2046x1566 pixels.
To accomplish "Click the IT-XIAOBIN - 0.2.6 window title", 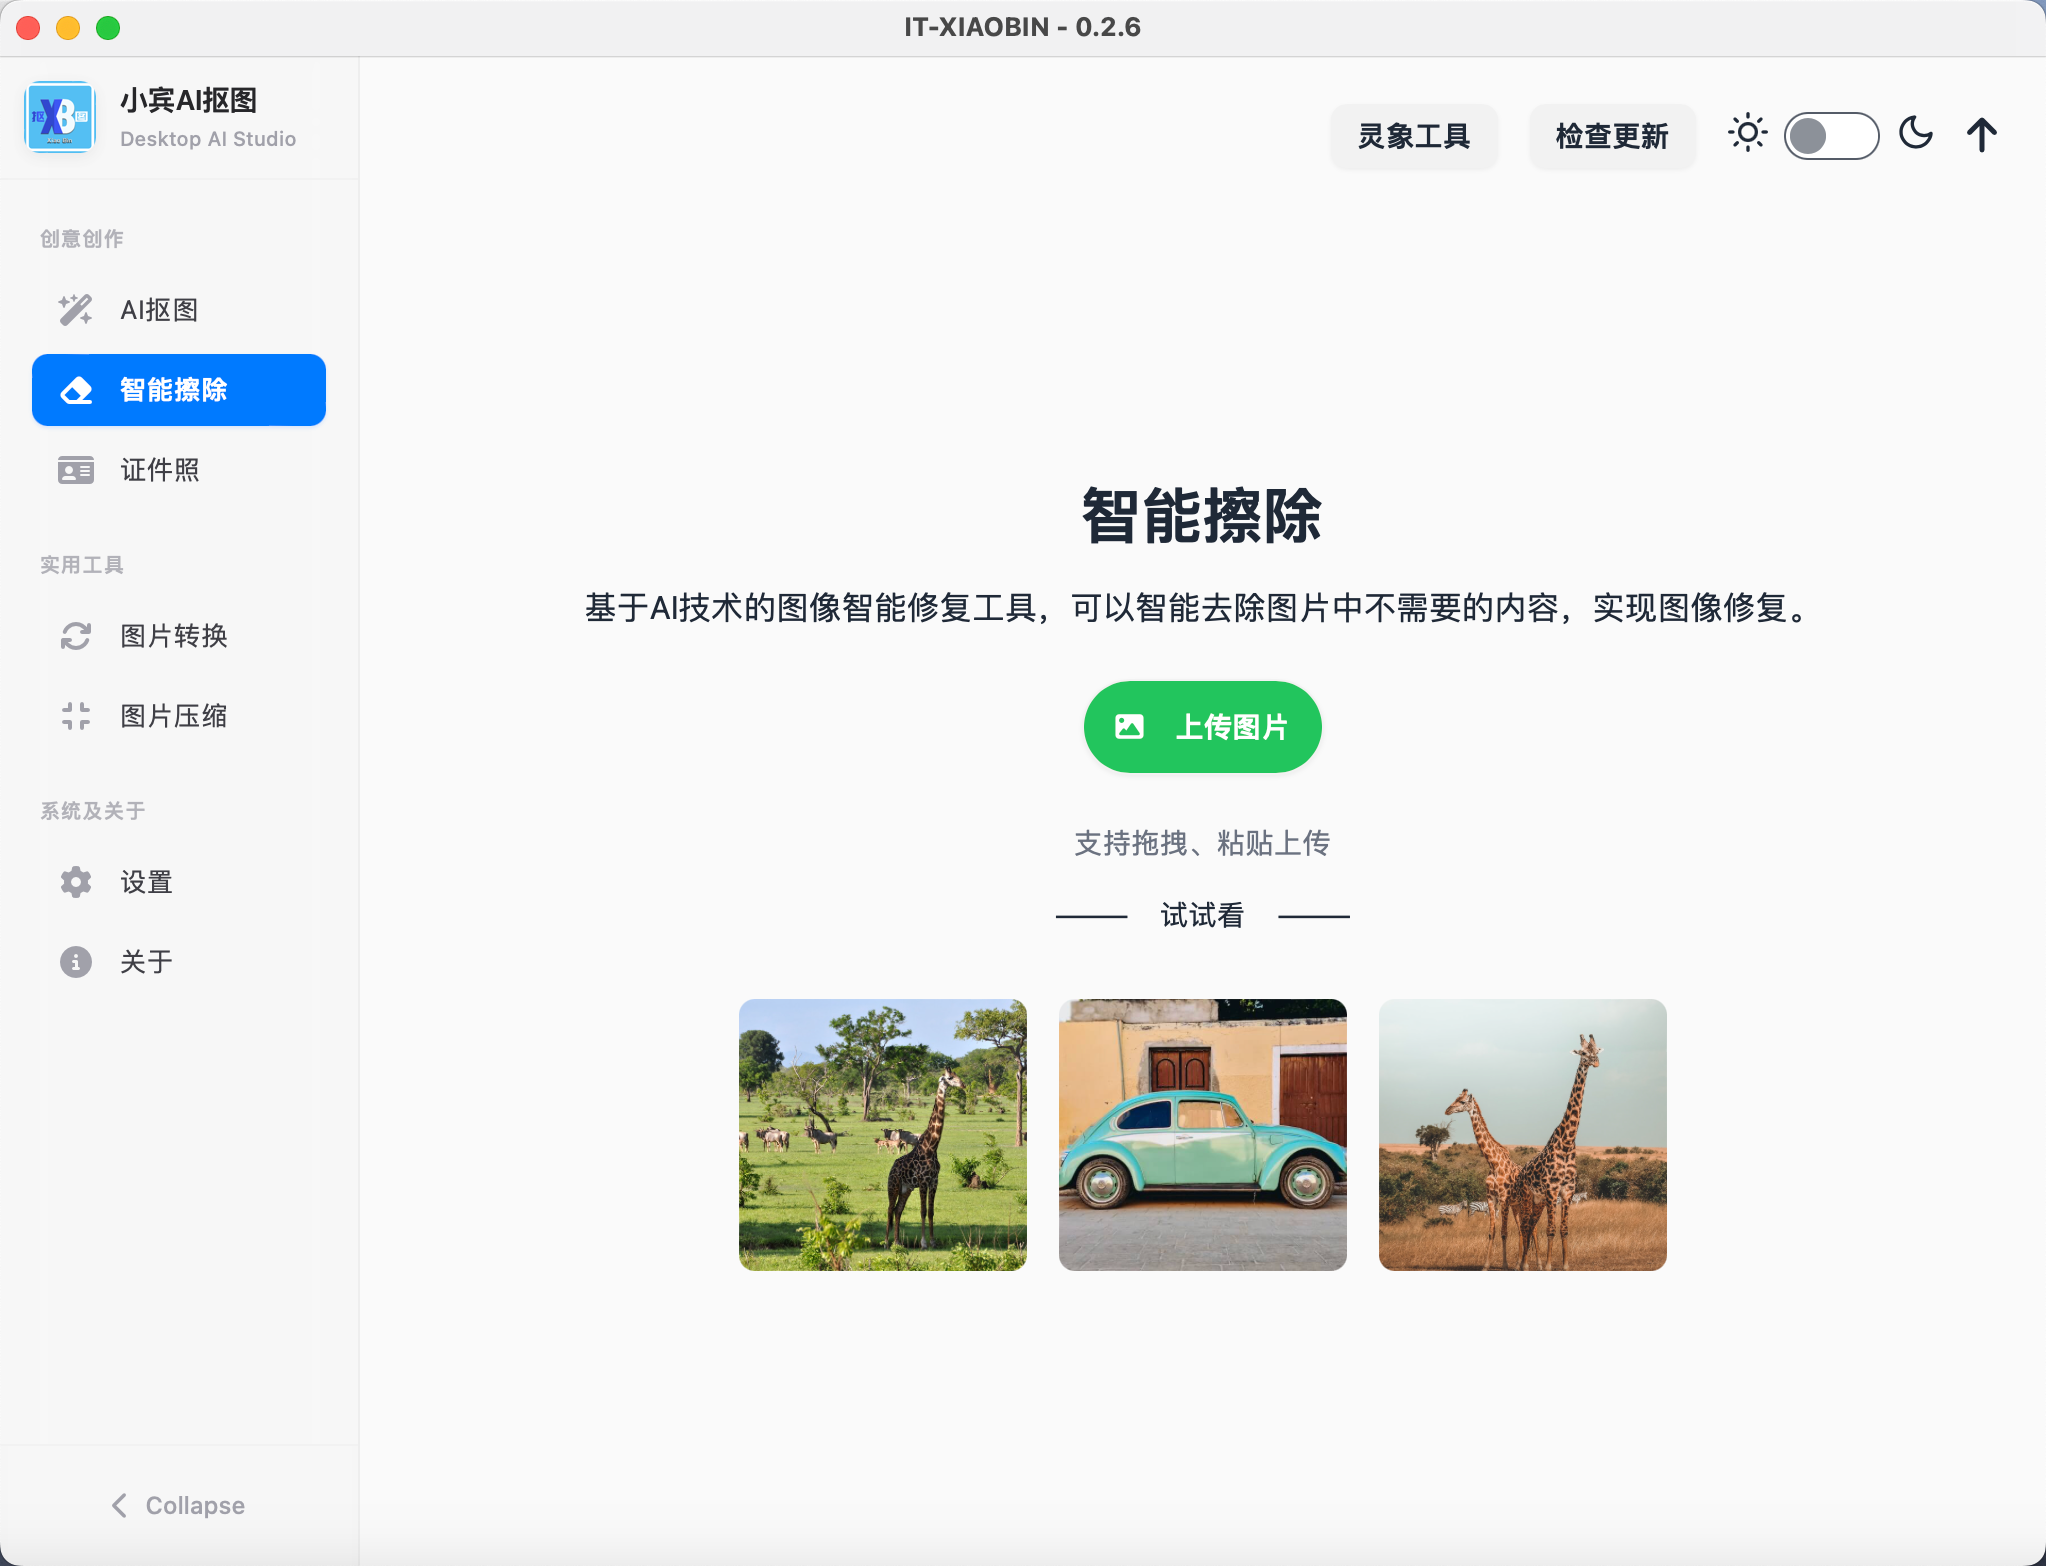I will point(1022,27).
